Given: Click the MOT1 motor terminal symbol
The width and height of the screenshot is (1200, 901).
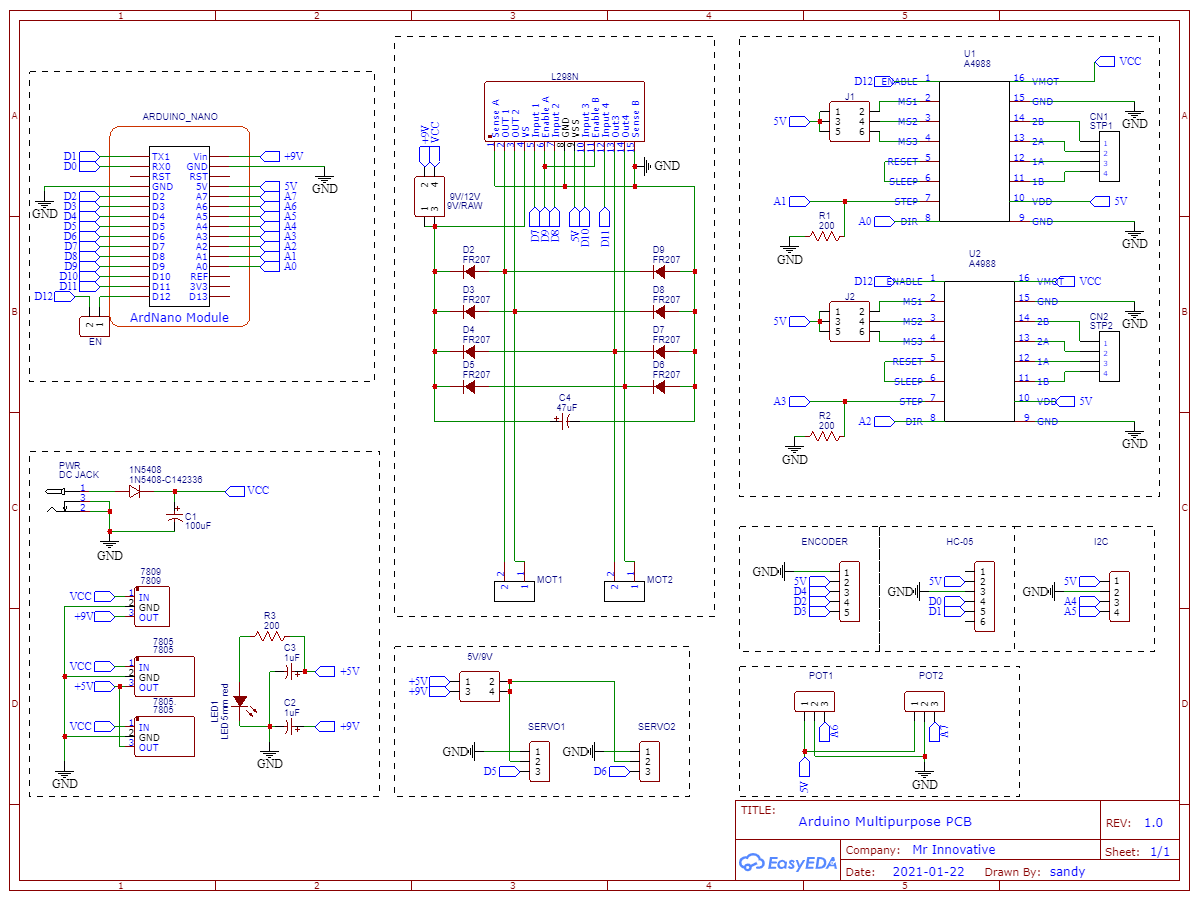Looking at the screenshot, I should pos(515,589).
